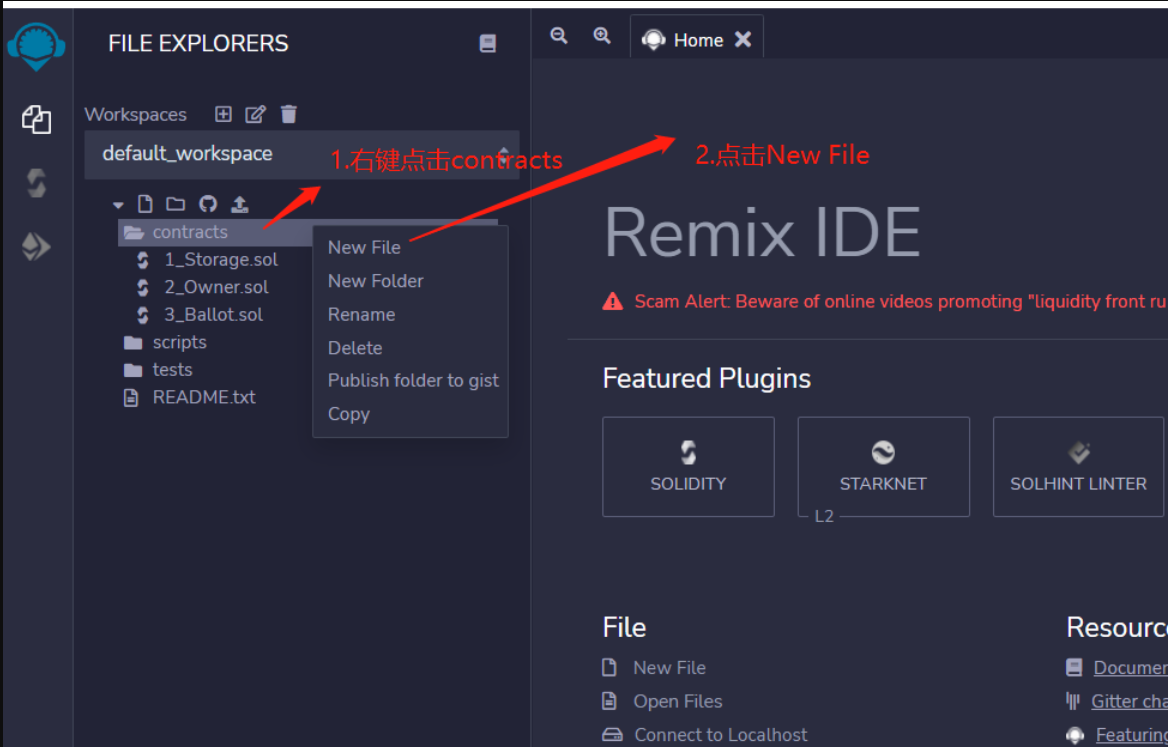The width and height of the screenshot is (1168, 747).
Task: Click the tests folder icon
Action: pyautogui.click(x=133, y=370)
